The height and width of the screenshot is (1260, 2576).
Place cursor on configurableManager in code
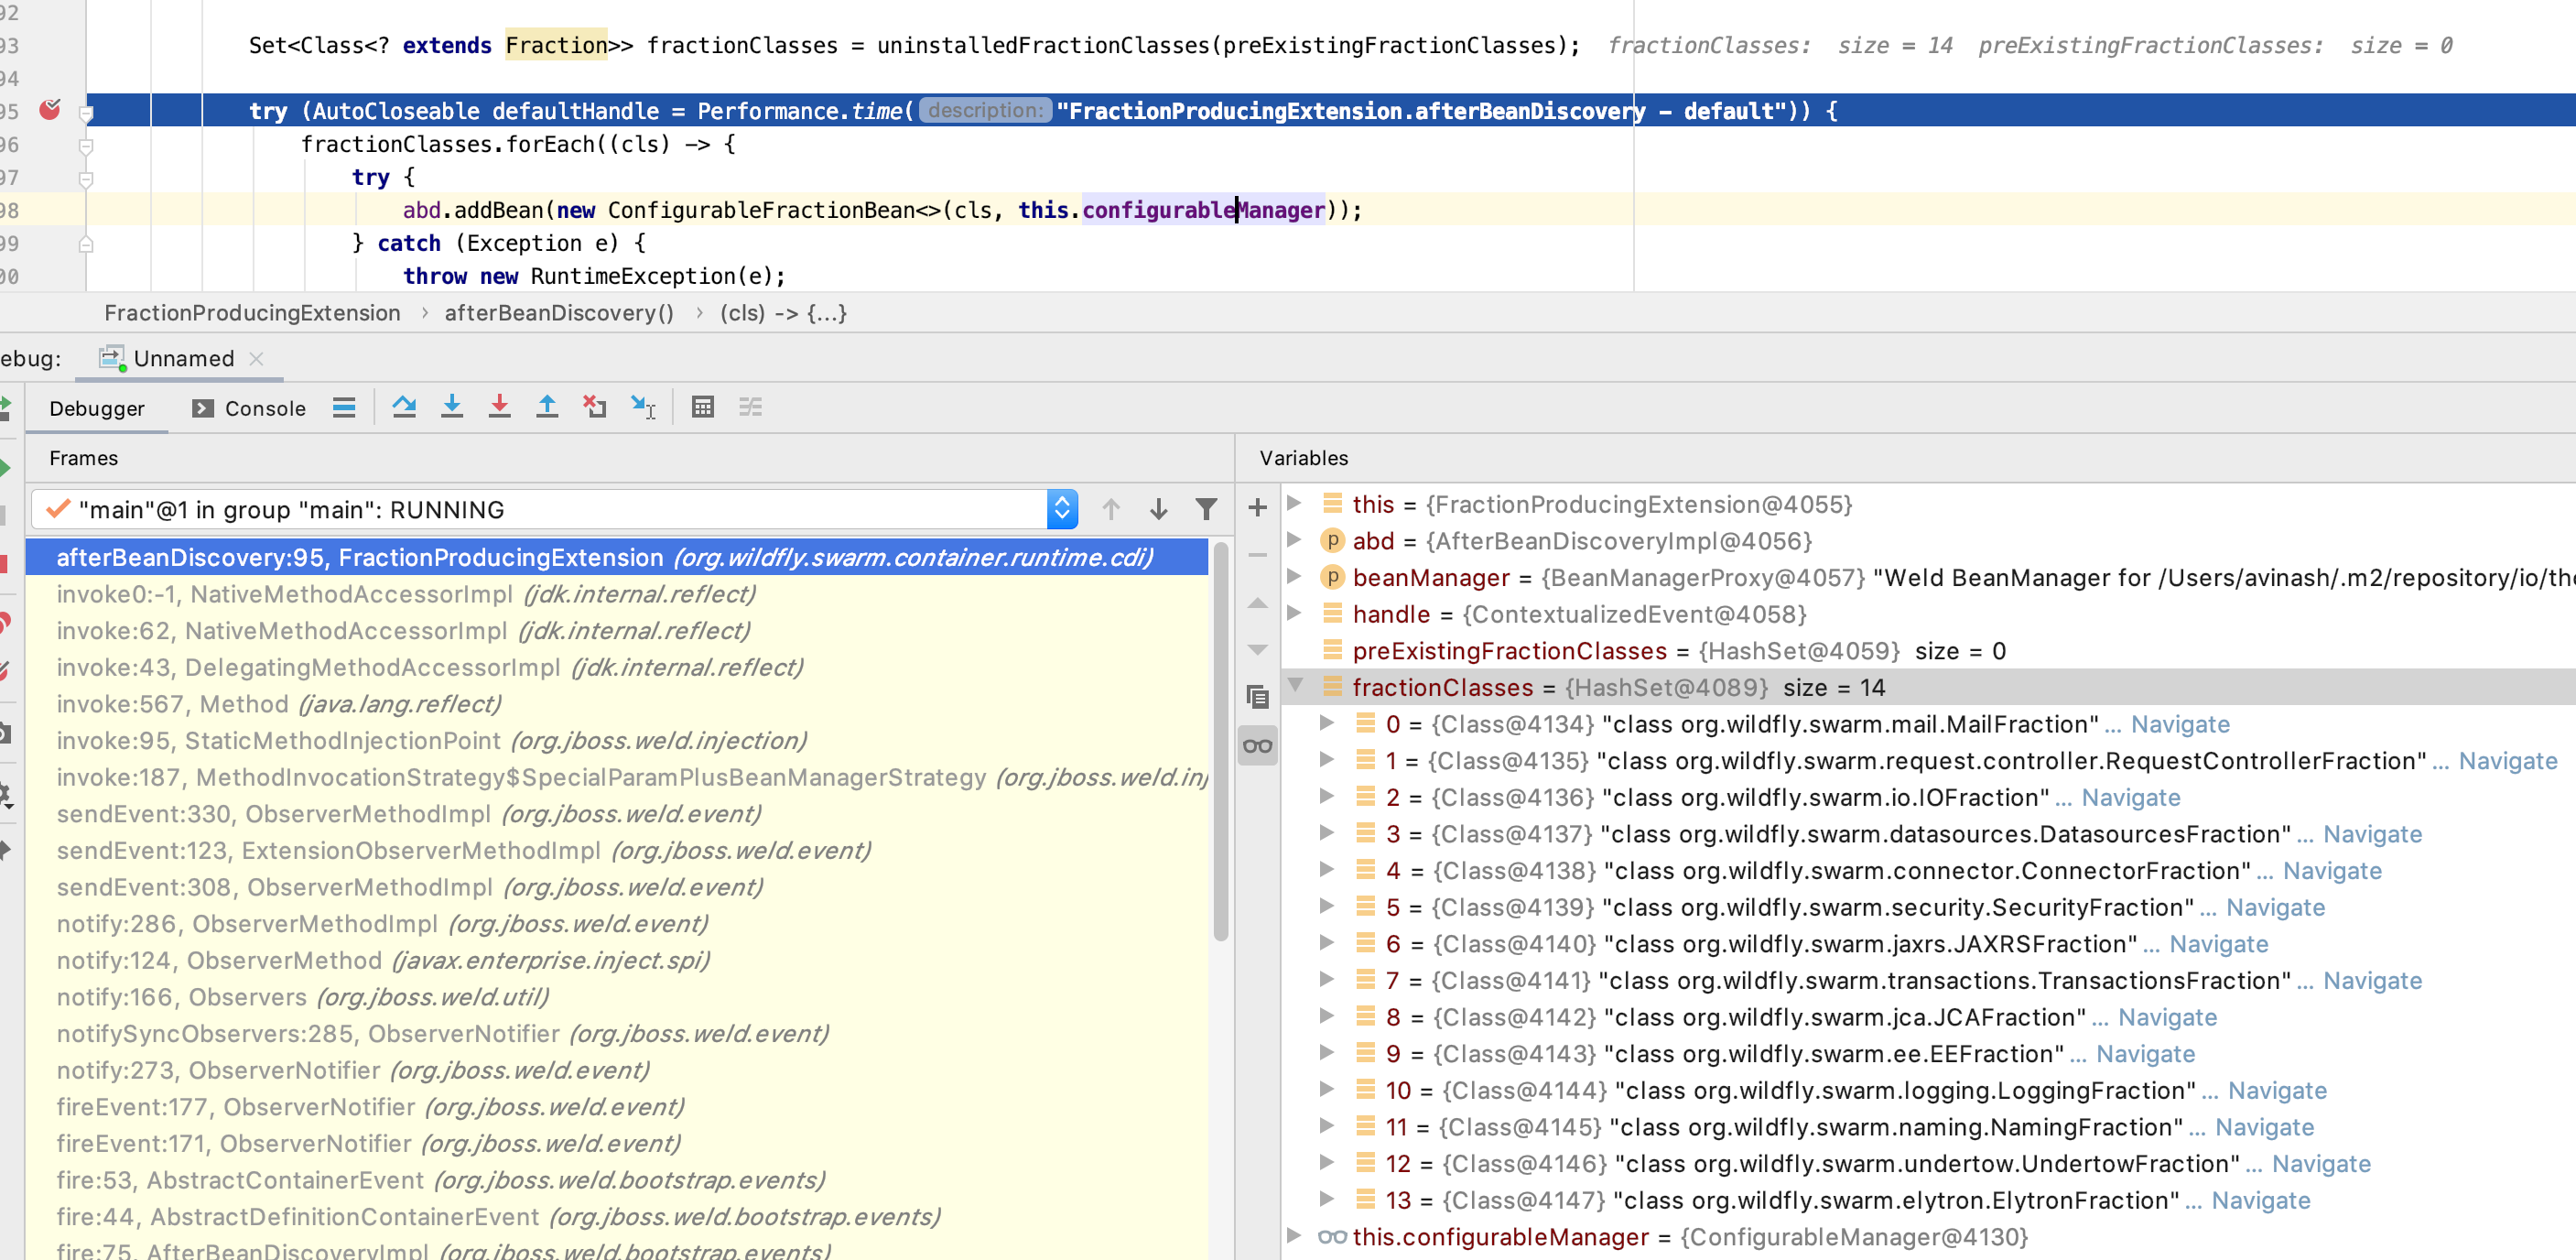[x=1203, y=210]
